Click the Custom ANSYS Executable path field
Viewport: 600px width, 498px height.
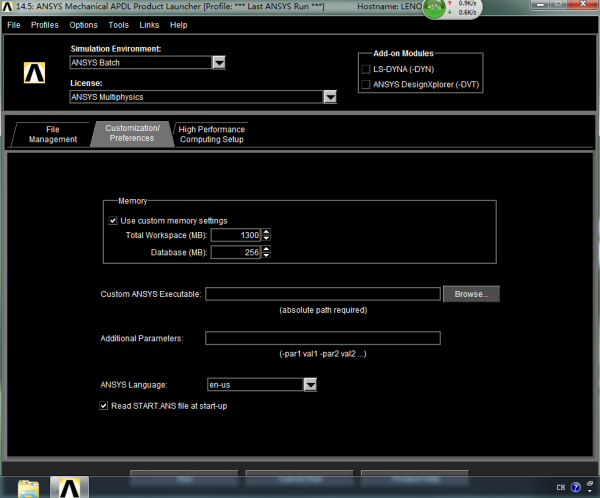[323, 294]
